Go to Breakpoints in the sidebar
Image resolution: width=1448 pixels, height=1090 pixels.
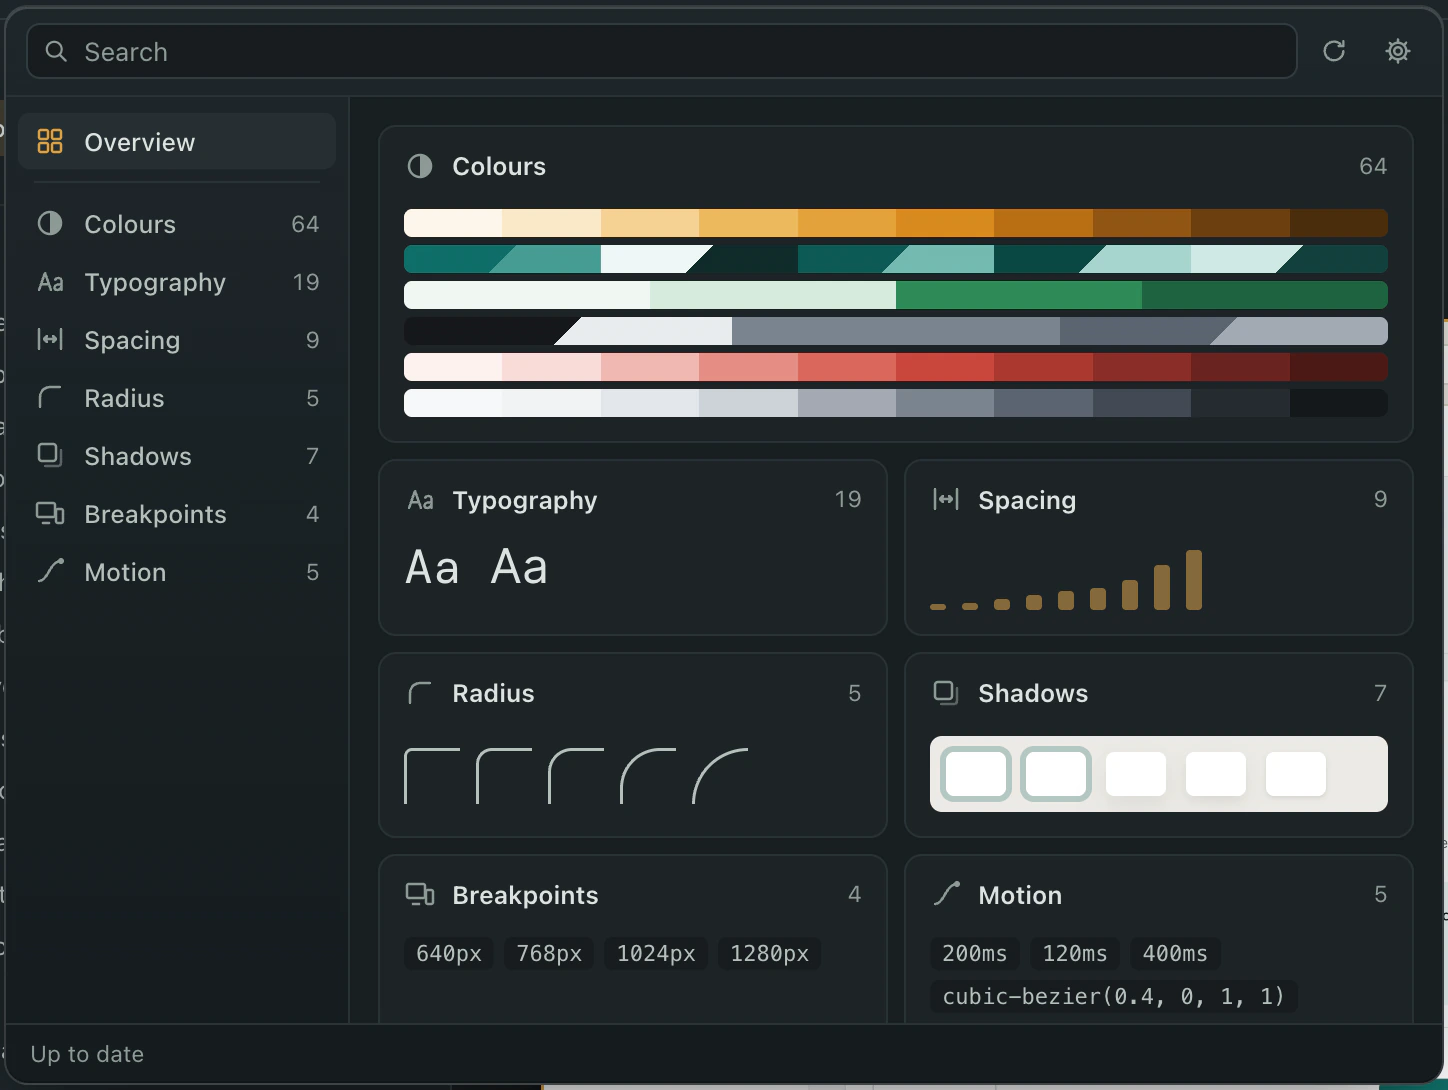[x=177, y=514]
